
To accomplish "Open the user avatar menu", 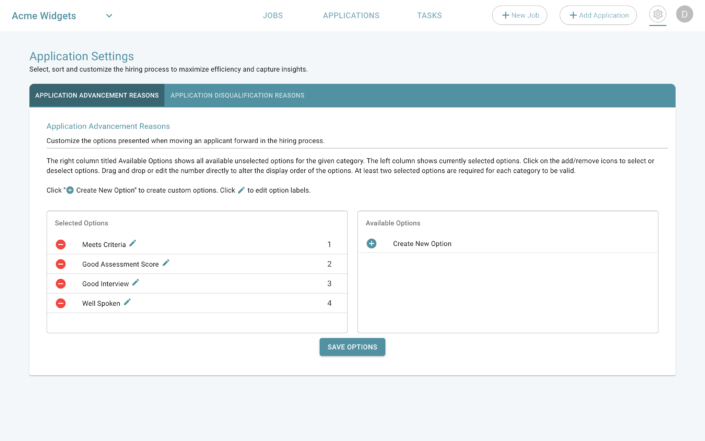I will pyautogui.click(x=684, y=15).
